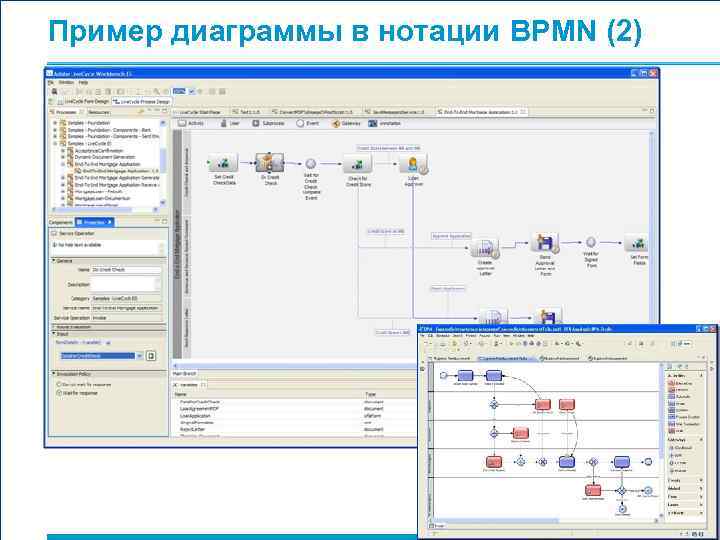Select first blue task in BPMN window top lane
720x540 pixels.
(465, 376)
